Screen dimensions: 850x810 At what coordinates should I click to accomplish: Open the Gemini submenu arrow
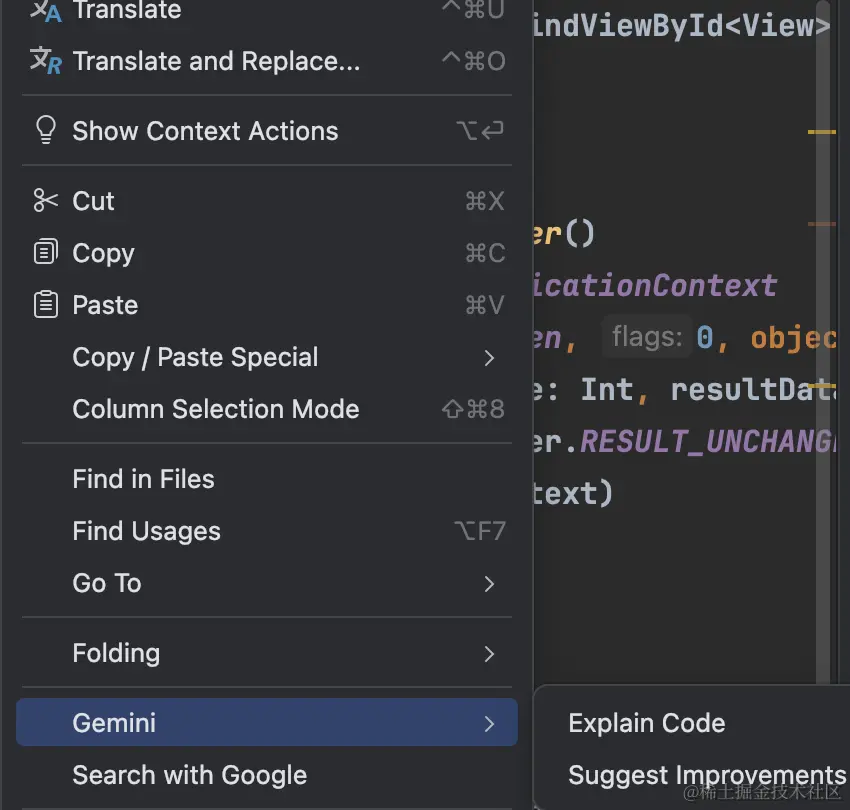click(x=488, y=722)
